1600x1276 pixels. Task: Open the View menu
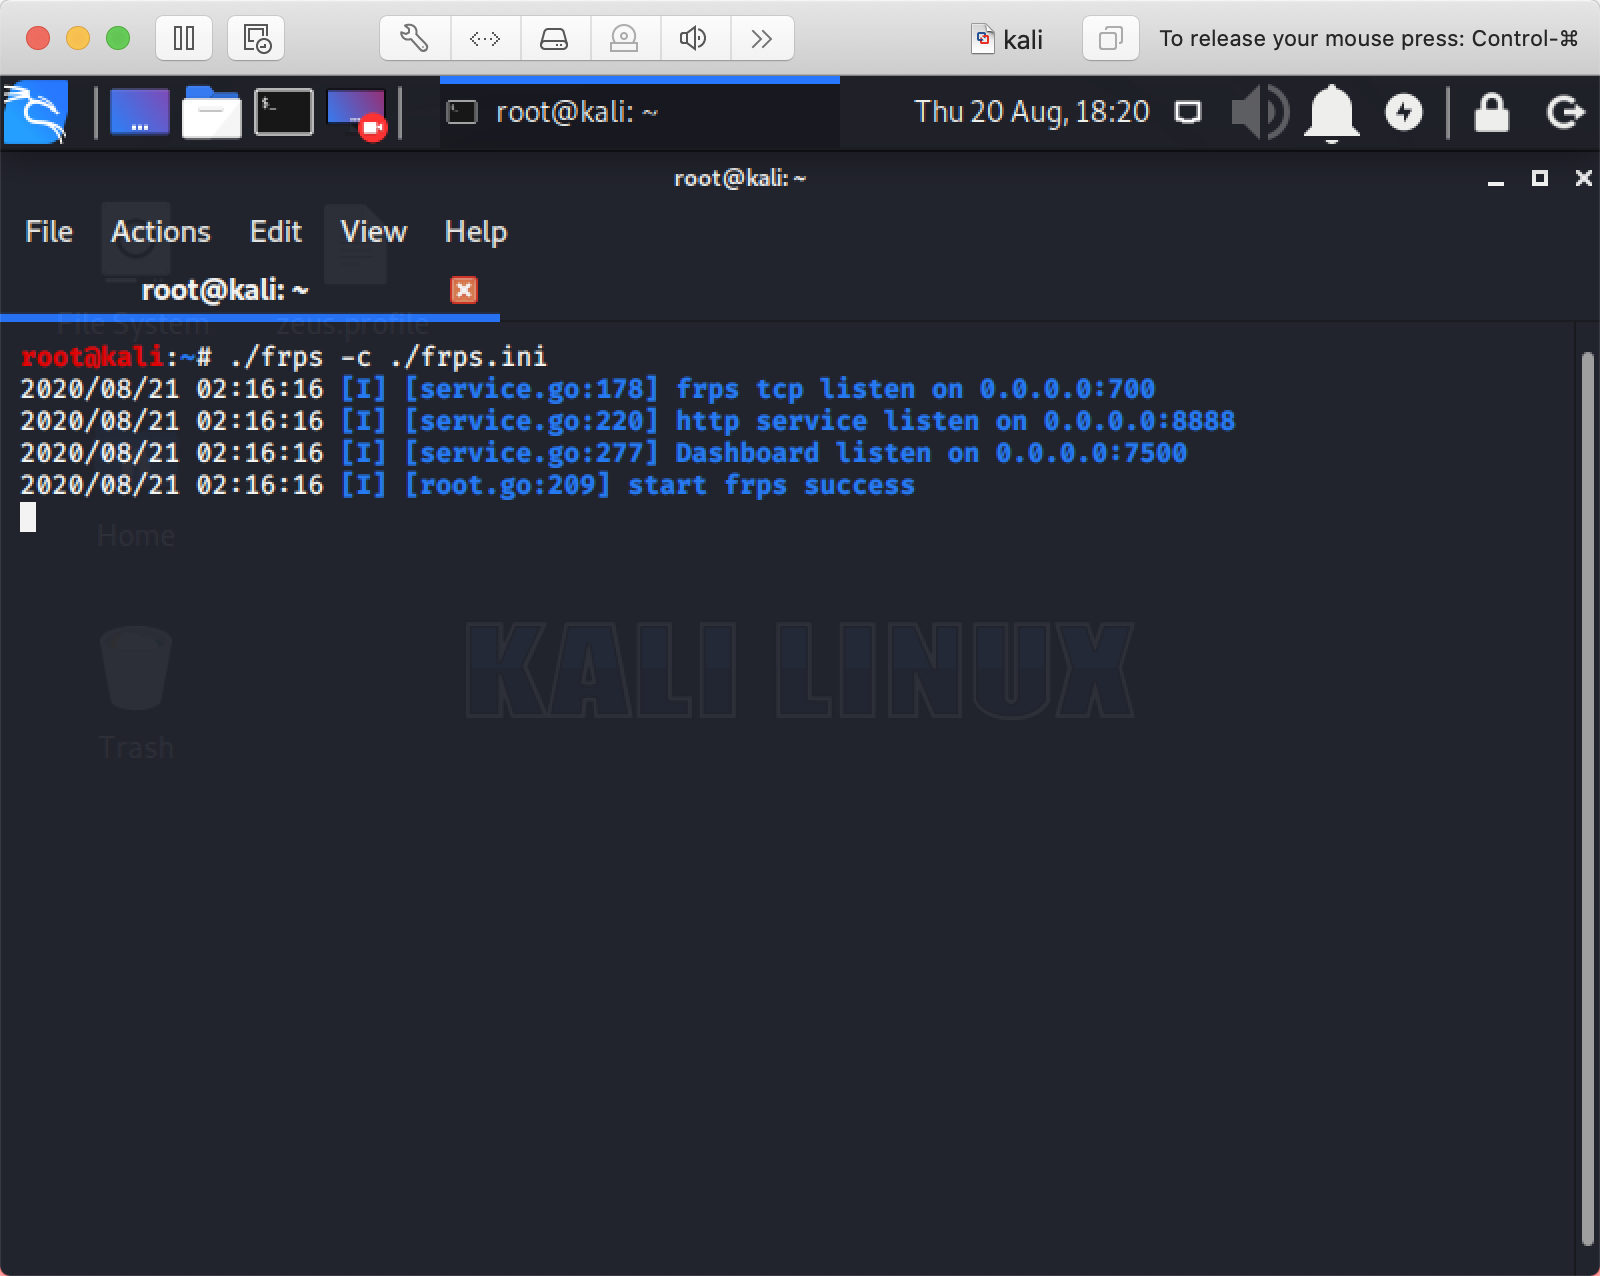(x=374, y=232)
